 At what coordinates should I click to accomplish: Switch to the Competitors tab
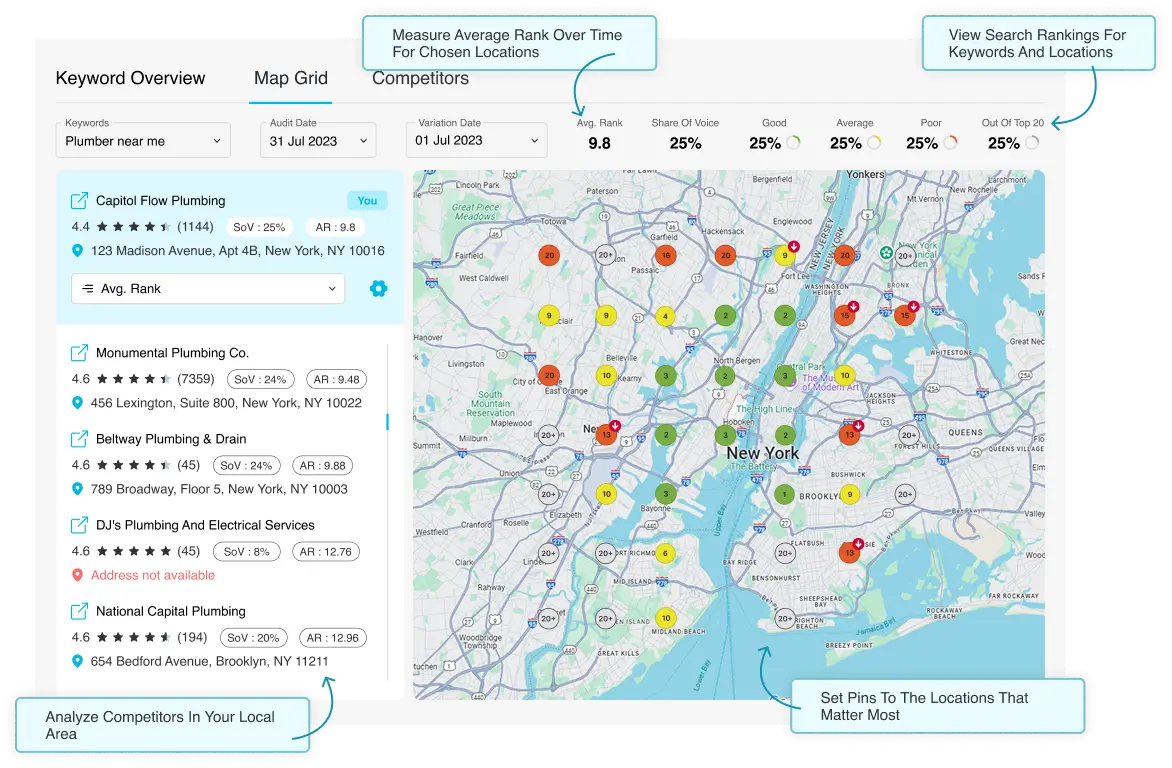coord(420,78)
